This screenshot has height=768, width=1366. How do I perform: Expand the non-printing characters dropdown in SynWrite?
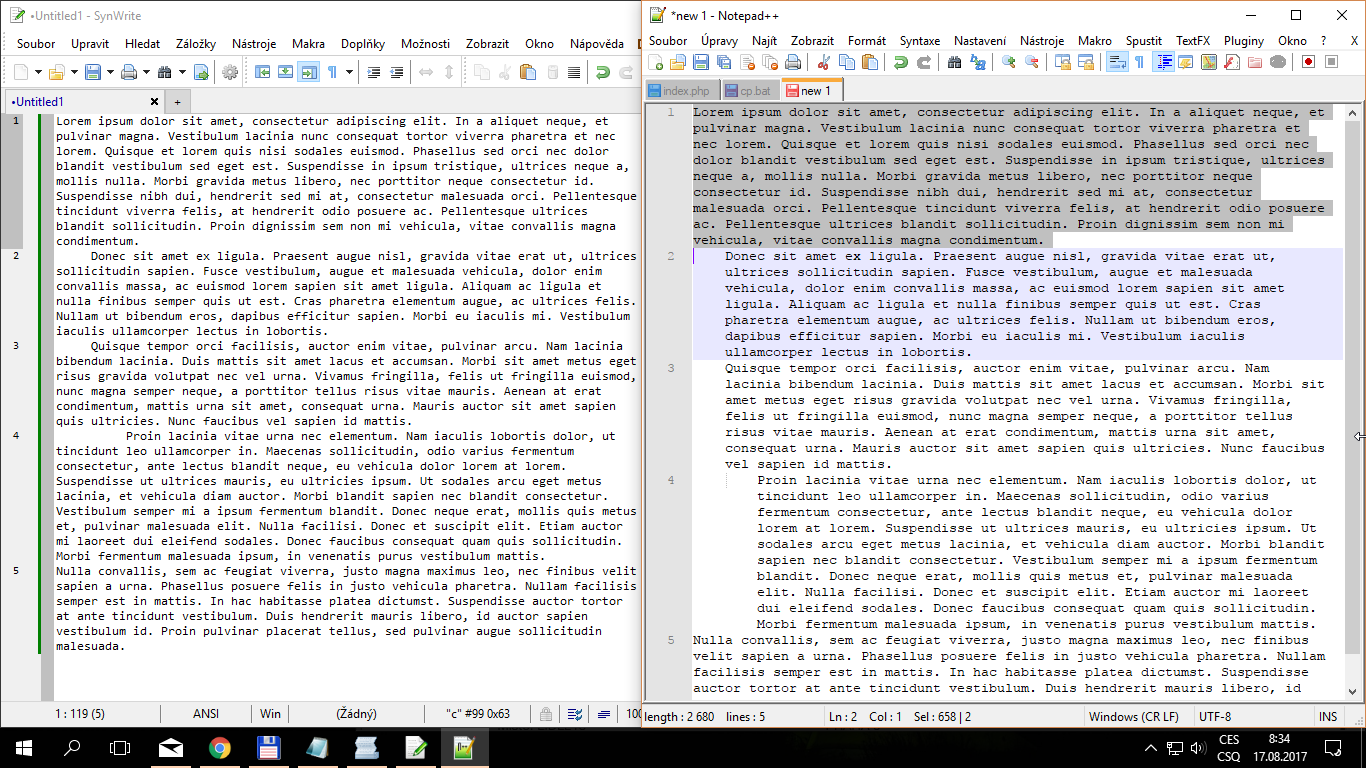pyautogui.click(x=348, y=72)
